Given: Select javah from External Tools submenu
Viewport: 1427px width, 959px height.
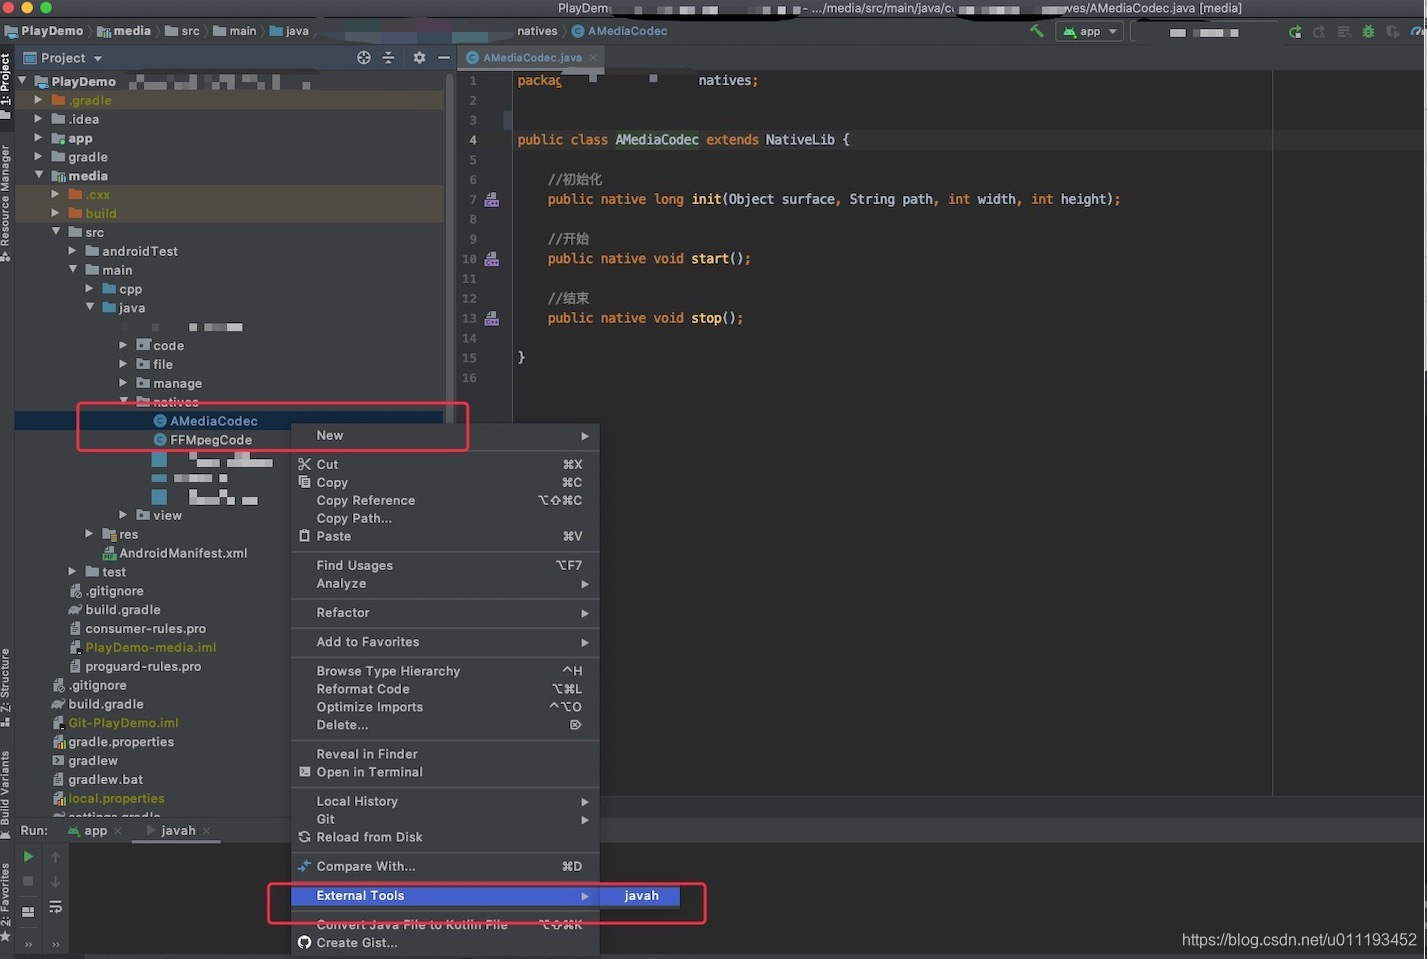Looking at the screenshot, I should [641, 896].
